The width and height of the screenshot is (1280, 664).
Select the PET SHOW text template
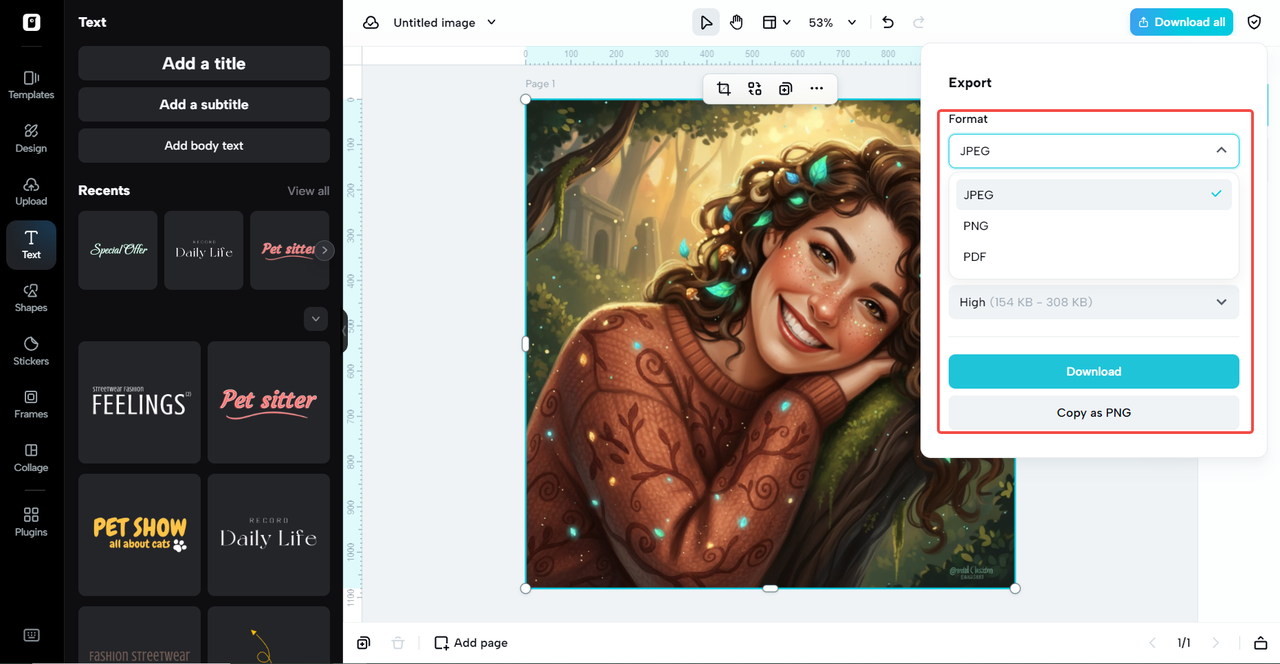point(140,534)
